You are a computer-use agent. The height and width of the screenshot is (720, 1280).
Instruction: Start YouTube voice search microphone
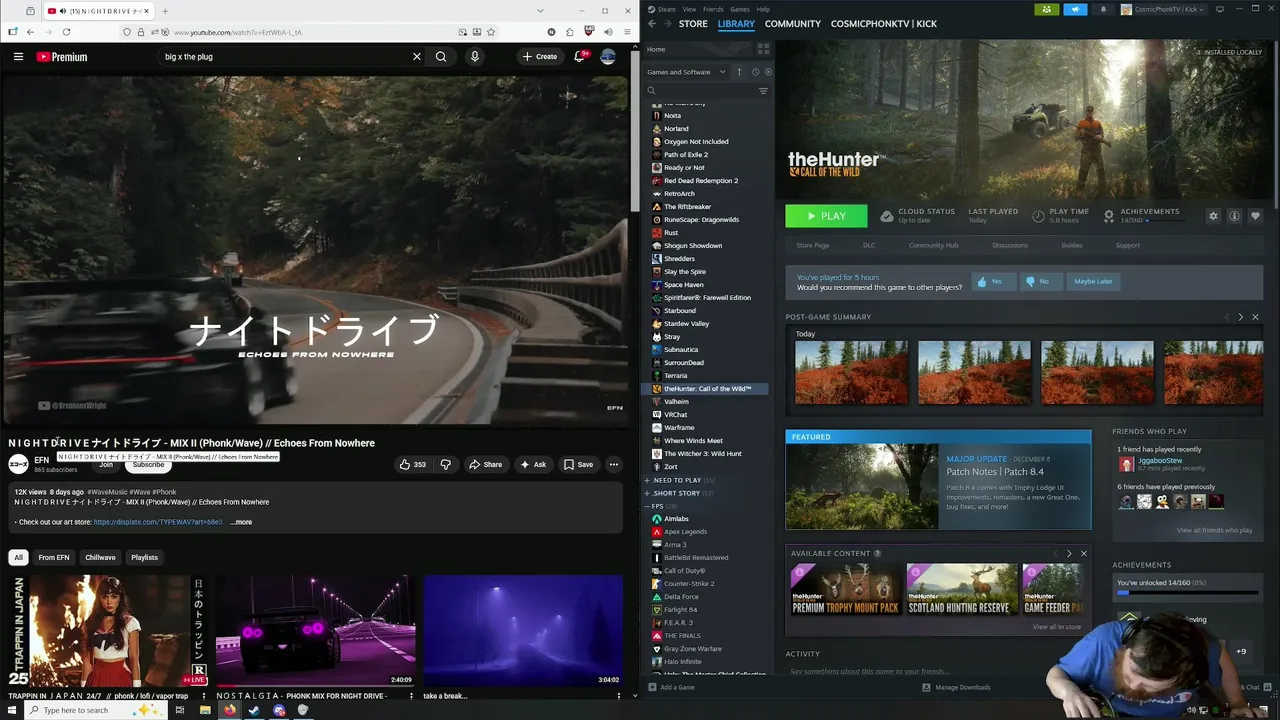tap(475, 57)
